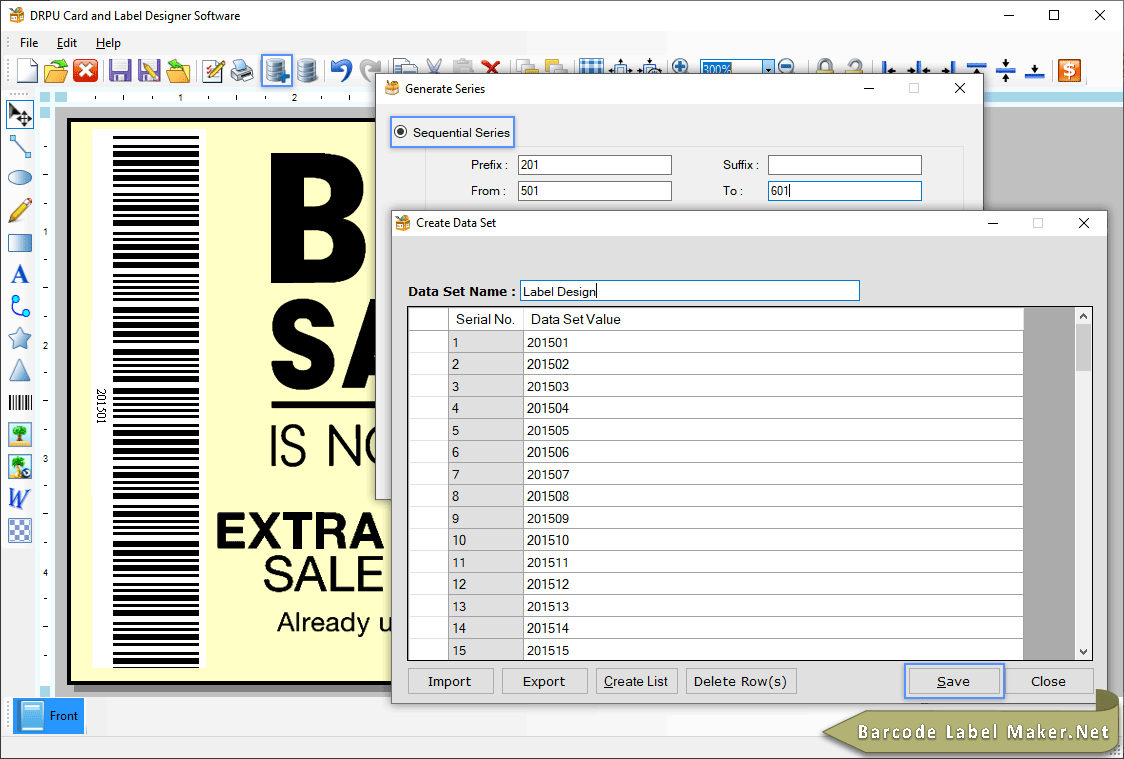Print the label using the printer icon

(242, 71)
